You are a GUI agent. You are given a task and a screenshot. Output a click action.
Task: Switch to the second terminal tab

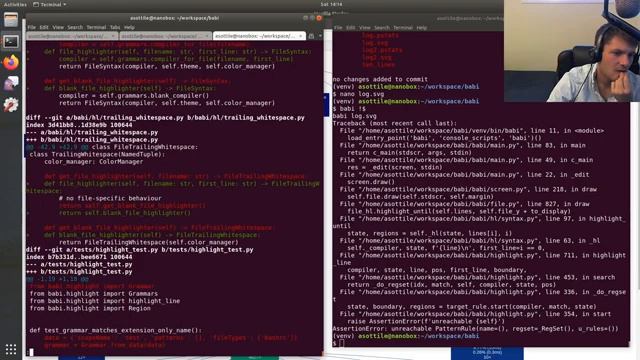166,36
